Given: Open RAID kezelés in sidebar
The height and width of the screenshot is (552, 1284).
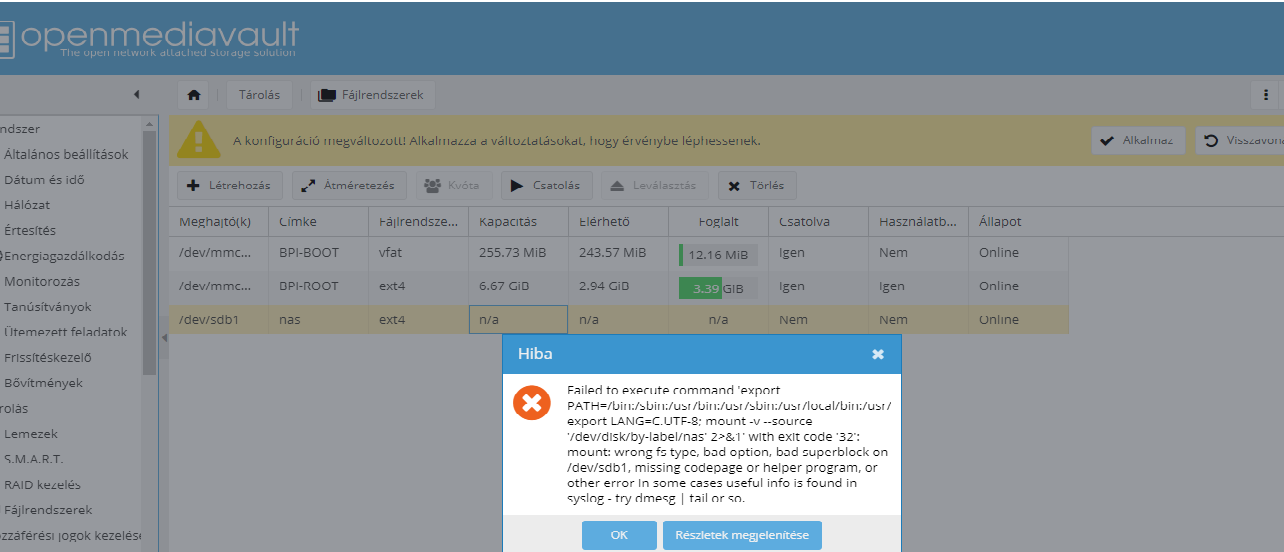Looking at the screenshot, I should pos(42,485).
